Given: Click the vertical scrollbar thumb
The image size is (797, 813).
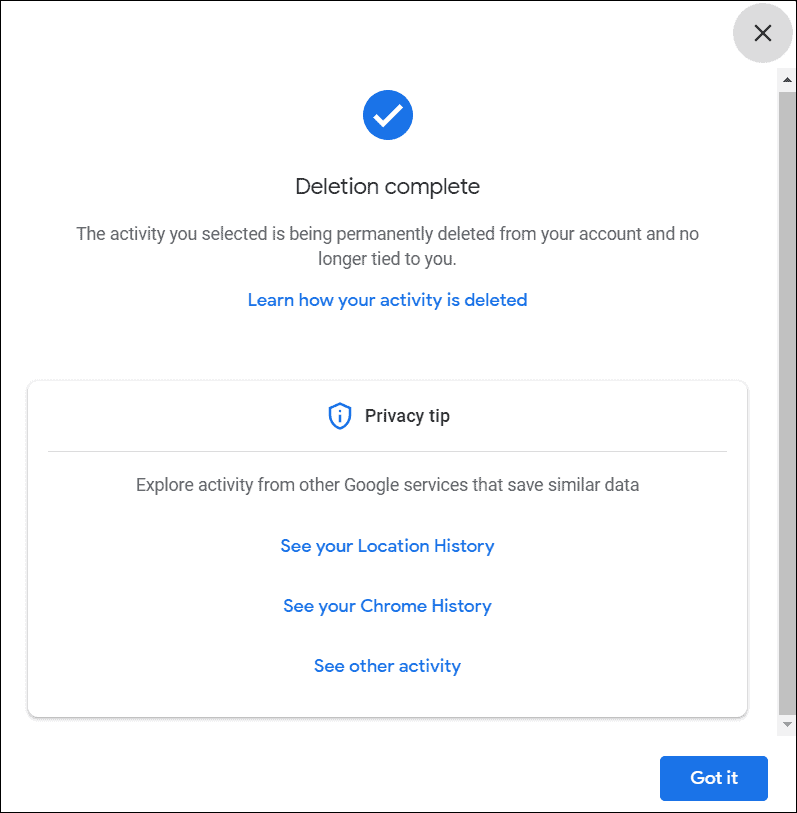Looking at the screenshot, I should [x=787, y=402].
